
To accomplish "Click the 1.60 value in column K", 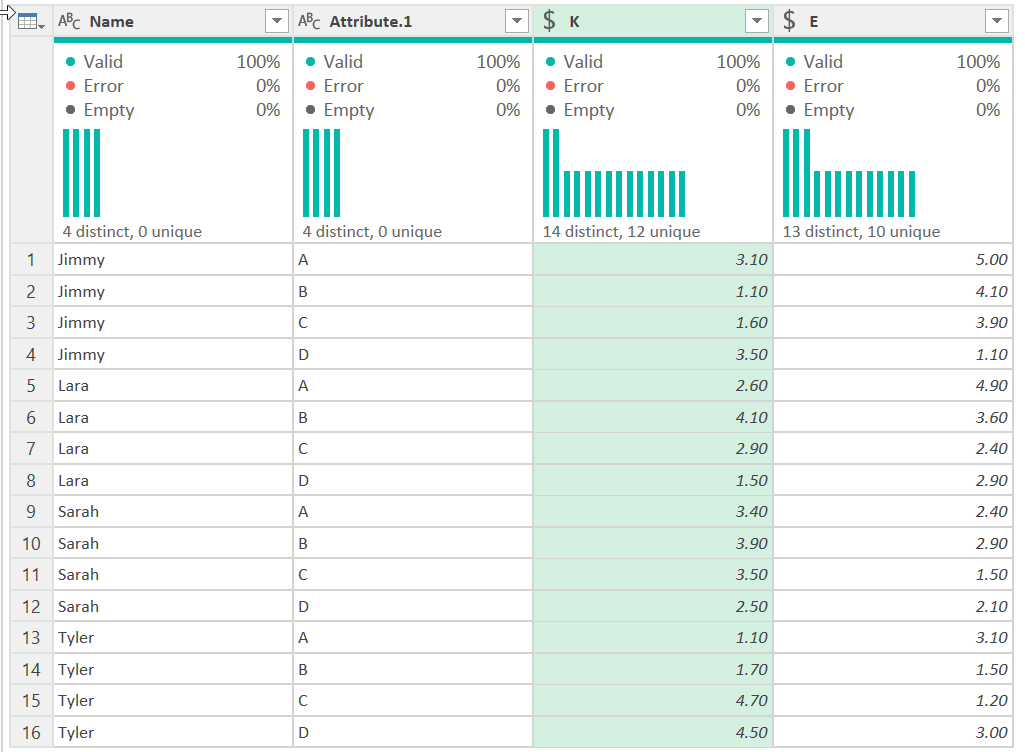I will [652, 322].
